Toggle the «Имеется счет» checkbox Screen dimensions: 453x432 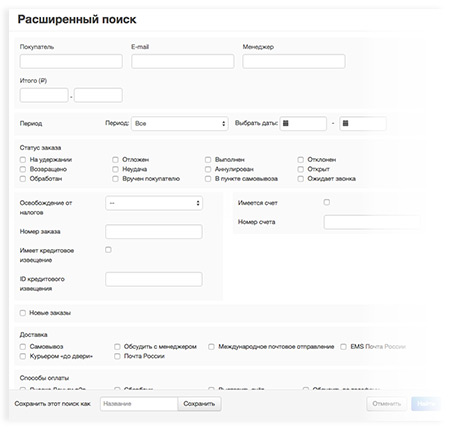tap(327, 202)
